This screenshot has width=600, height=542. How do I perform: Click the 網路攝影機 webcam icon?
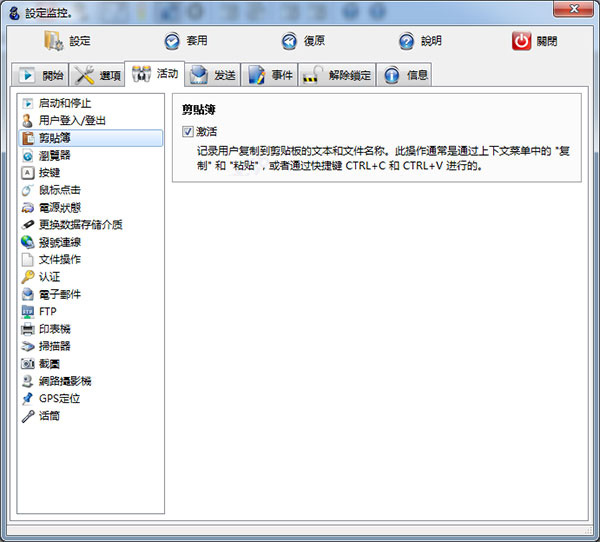coord(28,381)
